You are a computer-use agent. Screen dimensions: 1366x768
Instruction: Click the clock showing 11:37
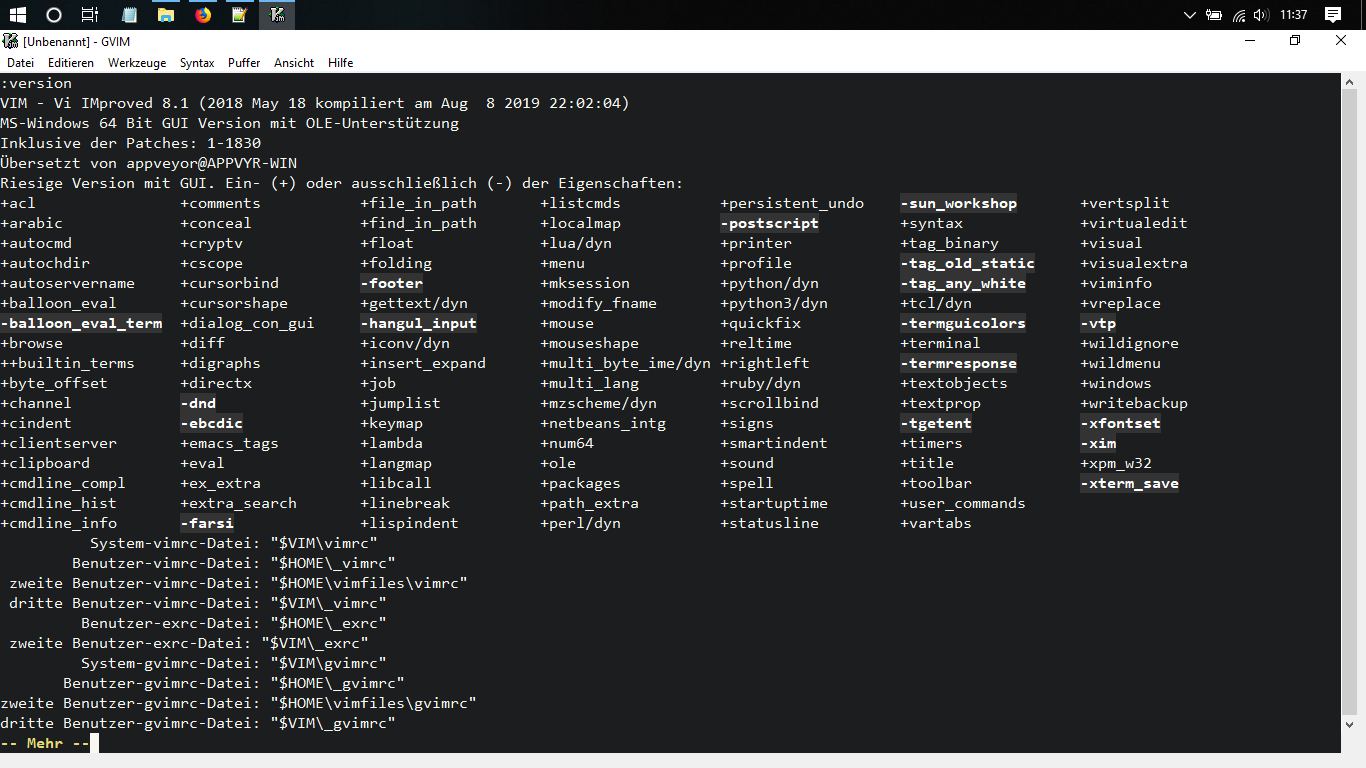1294,15
